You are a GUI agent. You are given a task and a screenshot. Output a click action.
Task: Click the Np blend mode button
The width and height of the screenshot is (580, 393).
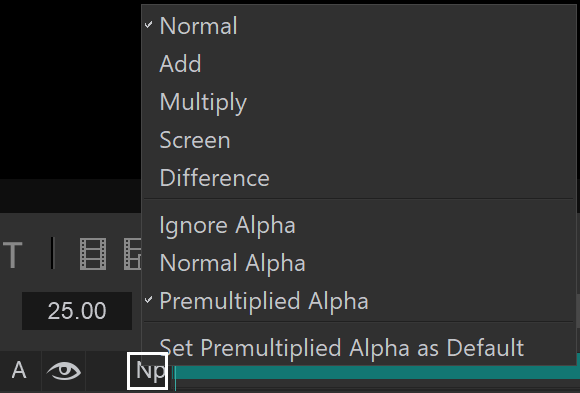coord(148,371)
